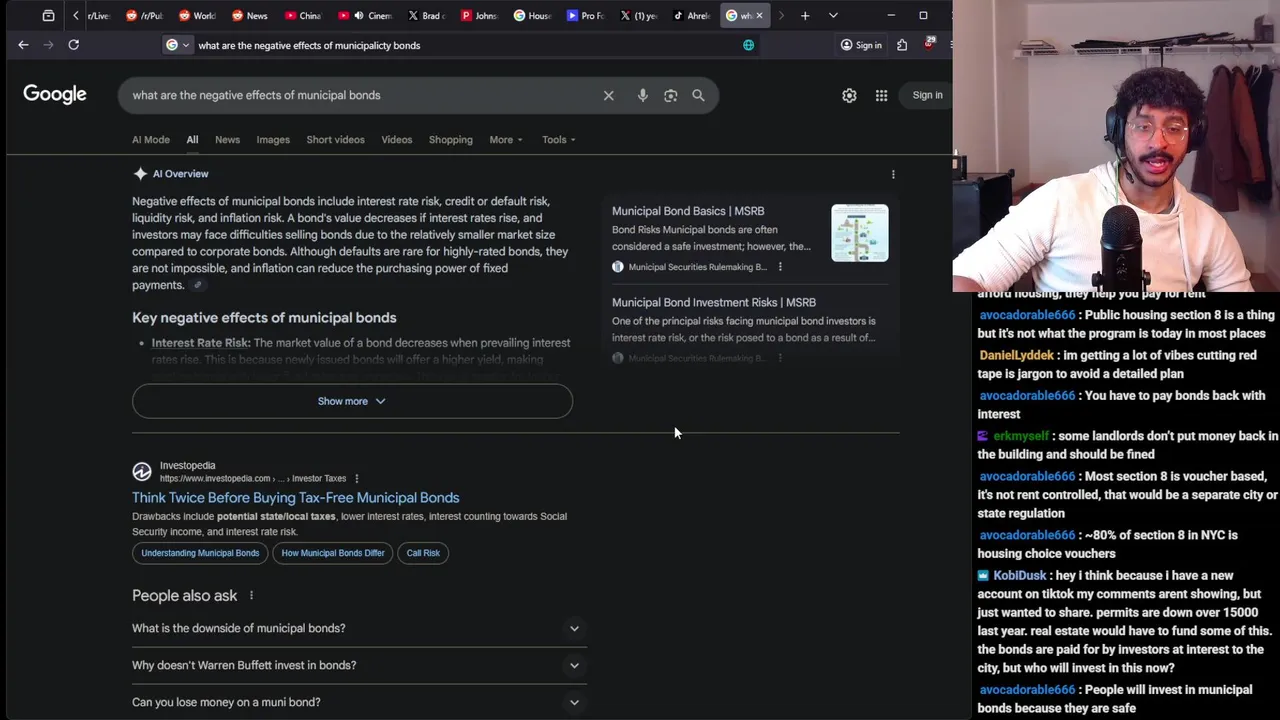Viewport: 1280px width, 720px height.
Task: Open the Tools dropdown
Action: coord(559,140)
